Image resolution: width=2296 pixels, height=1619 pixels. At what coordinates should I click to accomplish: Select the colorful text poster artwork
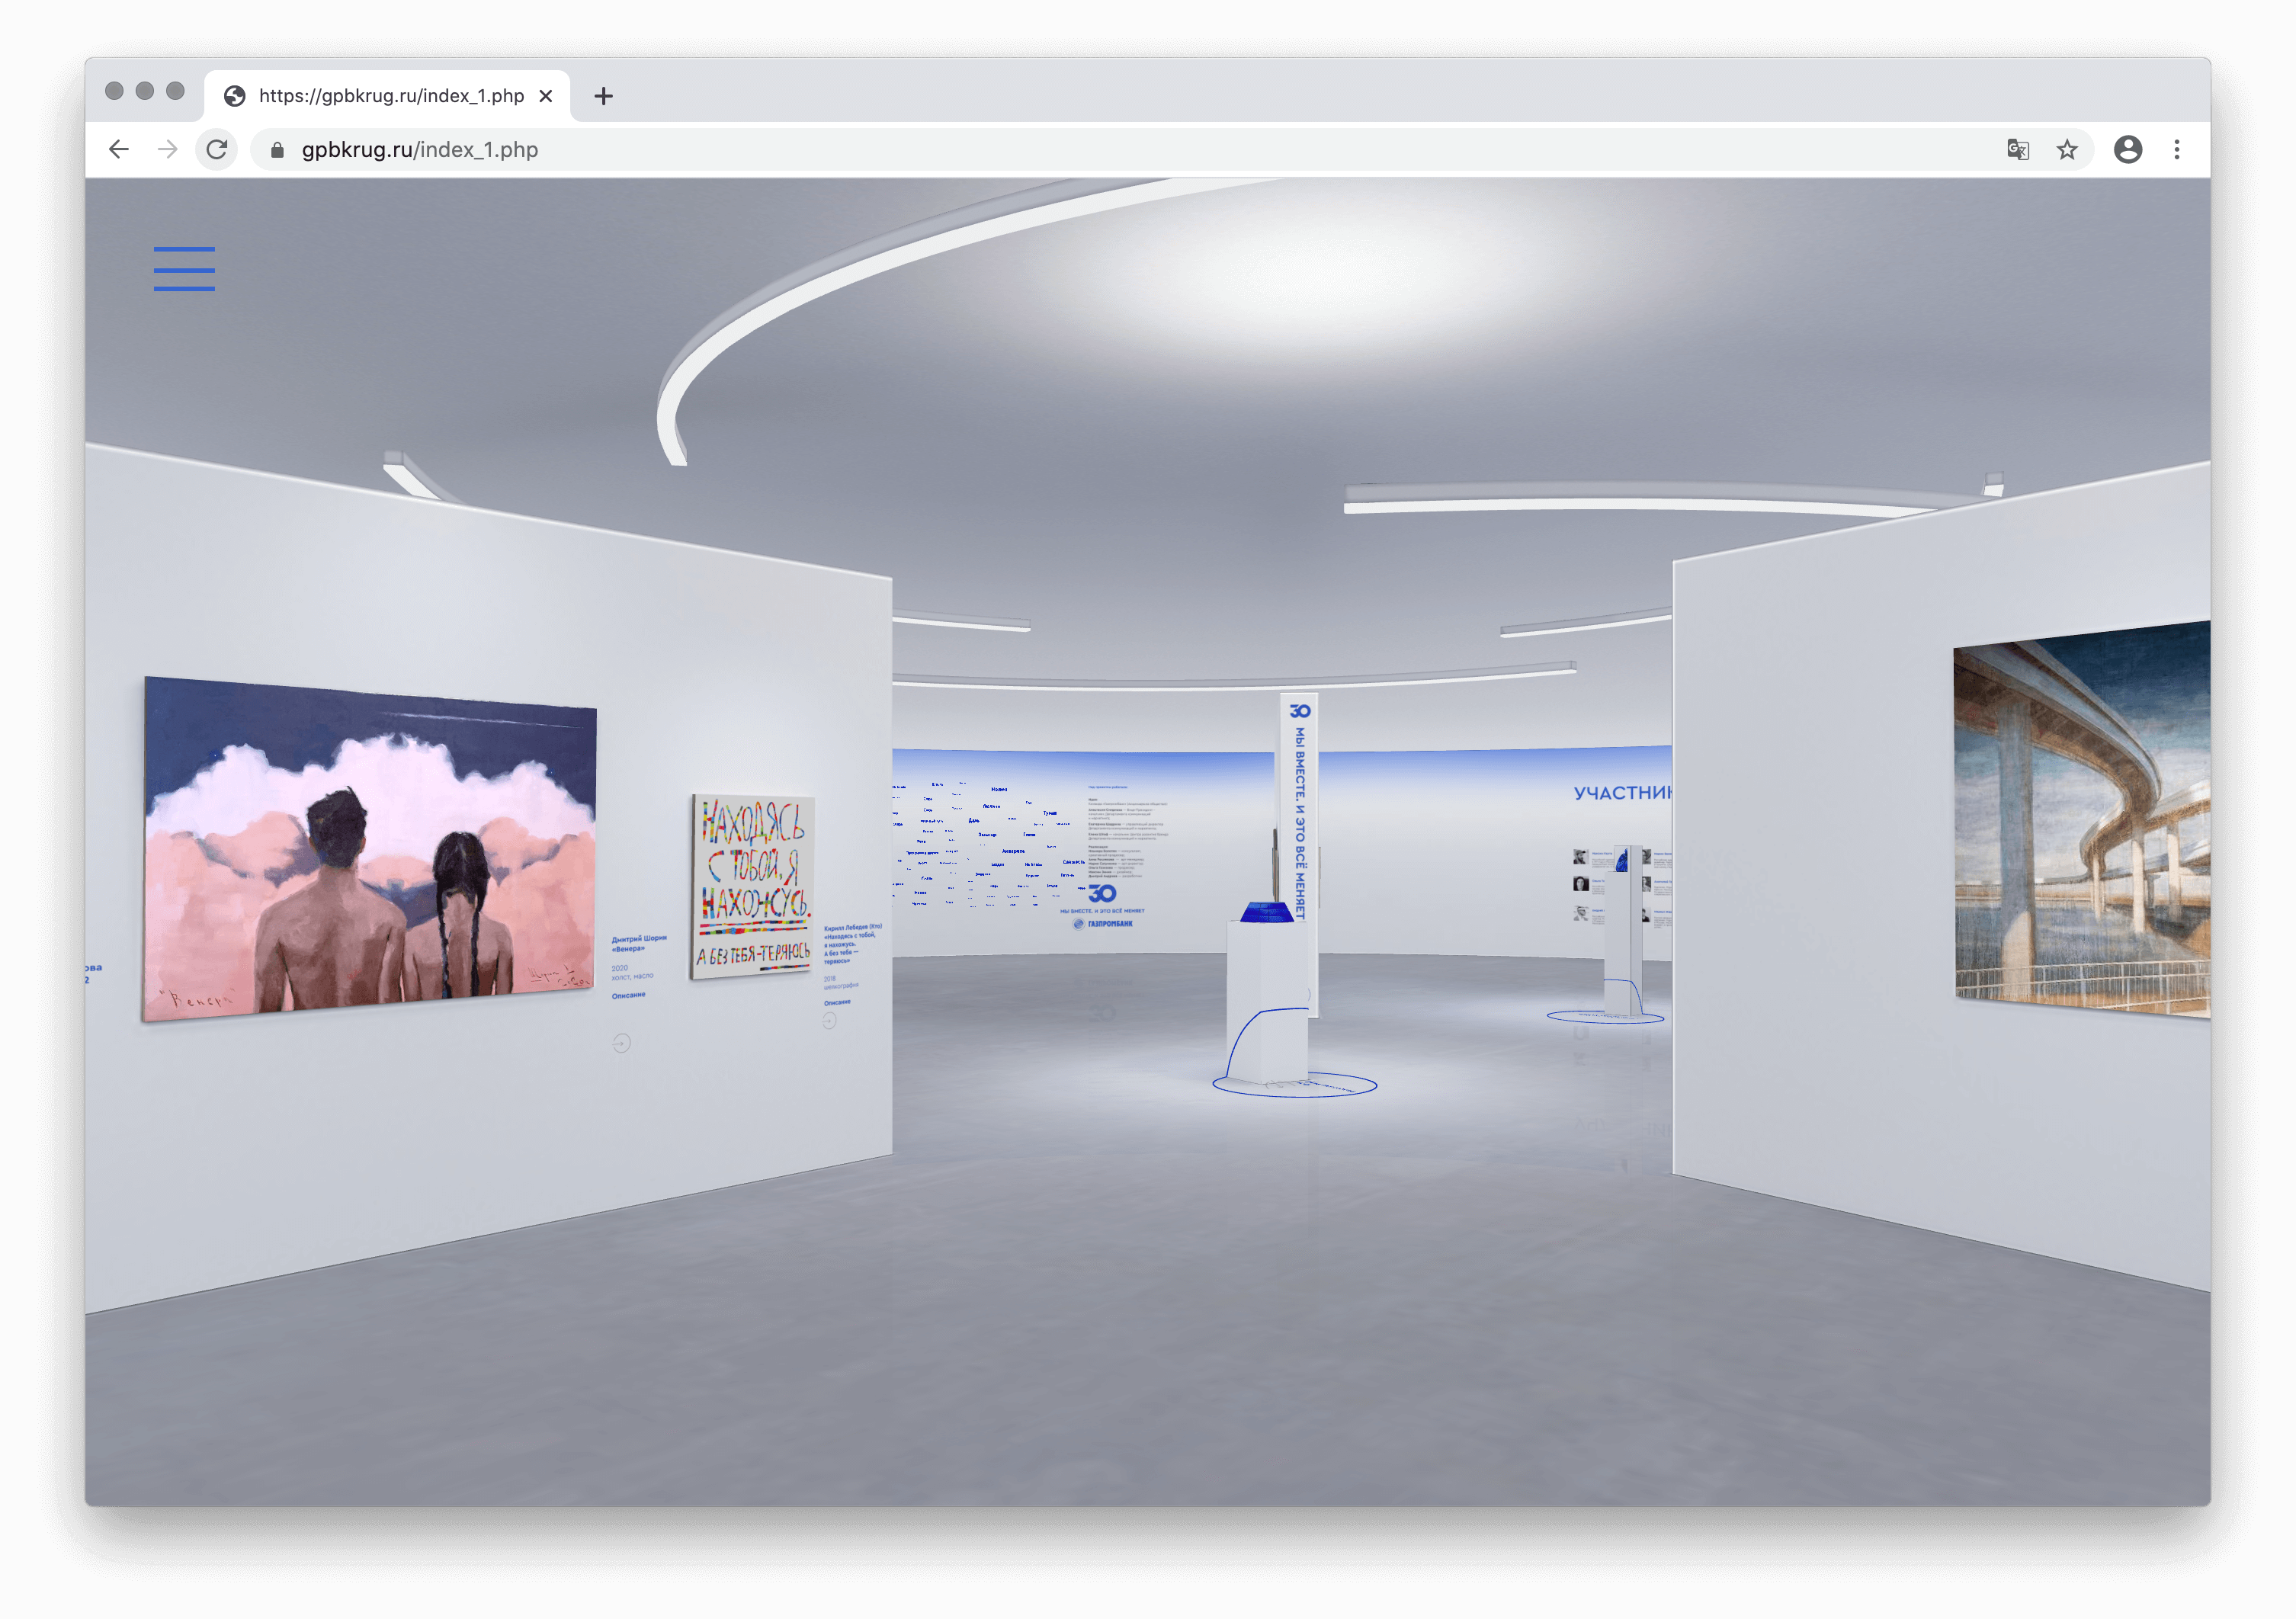pyautogui.click(x=753, y=886)
